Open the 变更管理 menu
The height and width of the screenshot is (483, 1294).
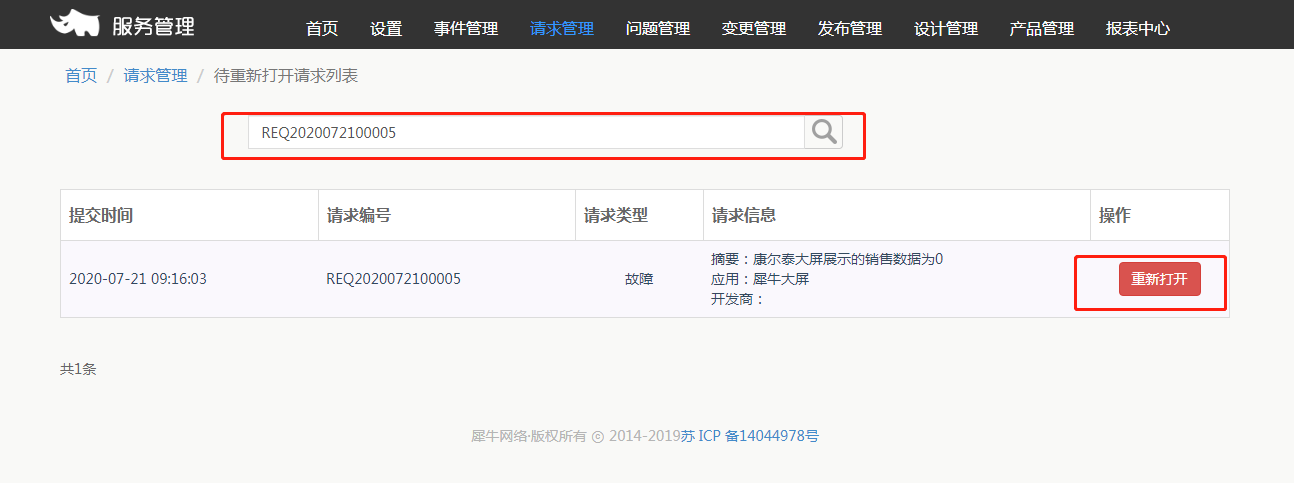[754, 29]
